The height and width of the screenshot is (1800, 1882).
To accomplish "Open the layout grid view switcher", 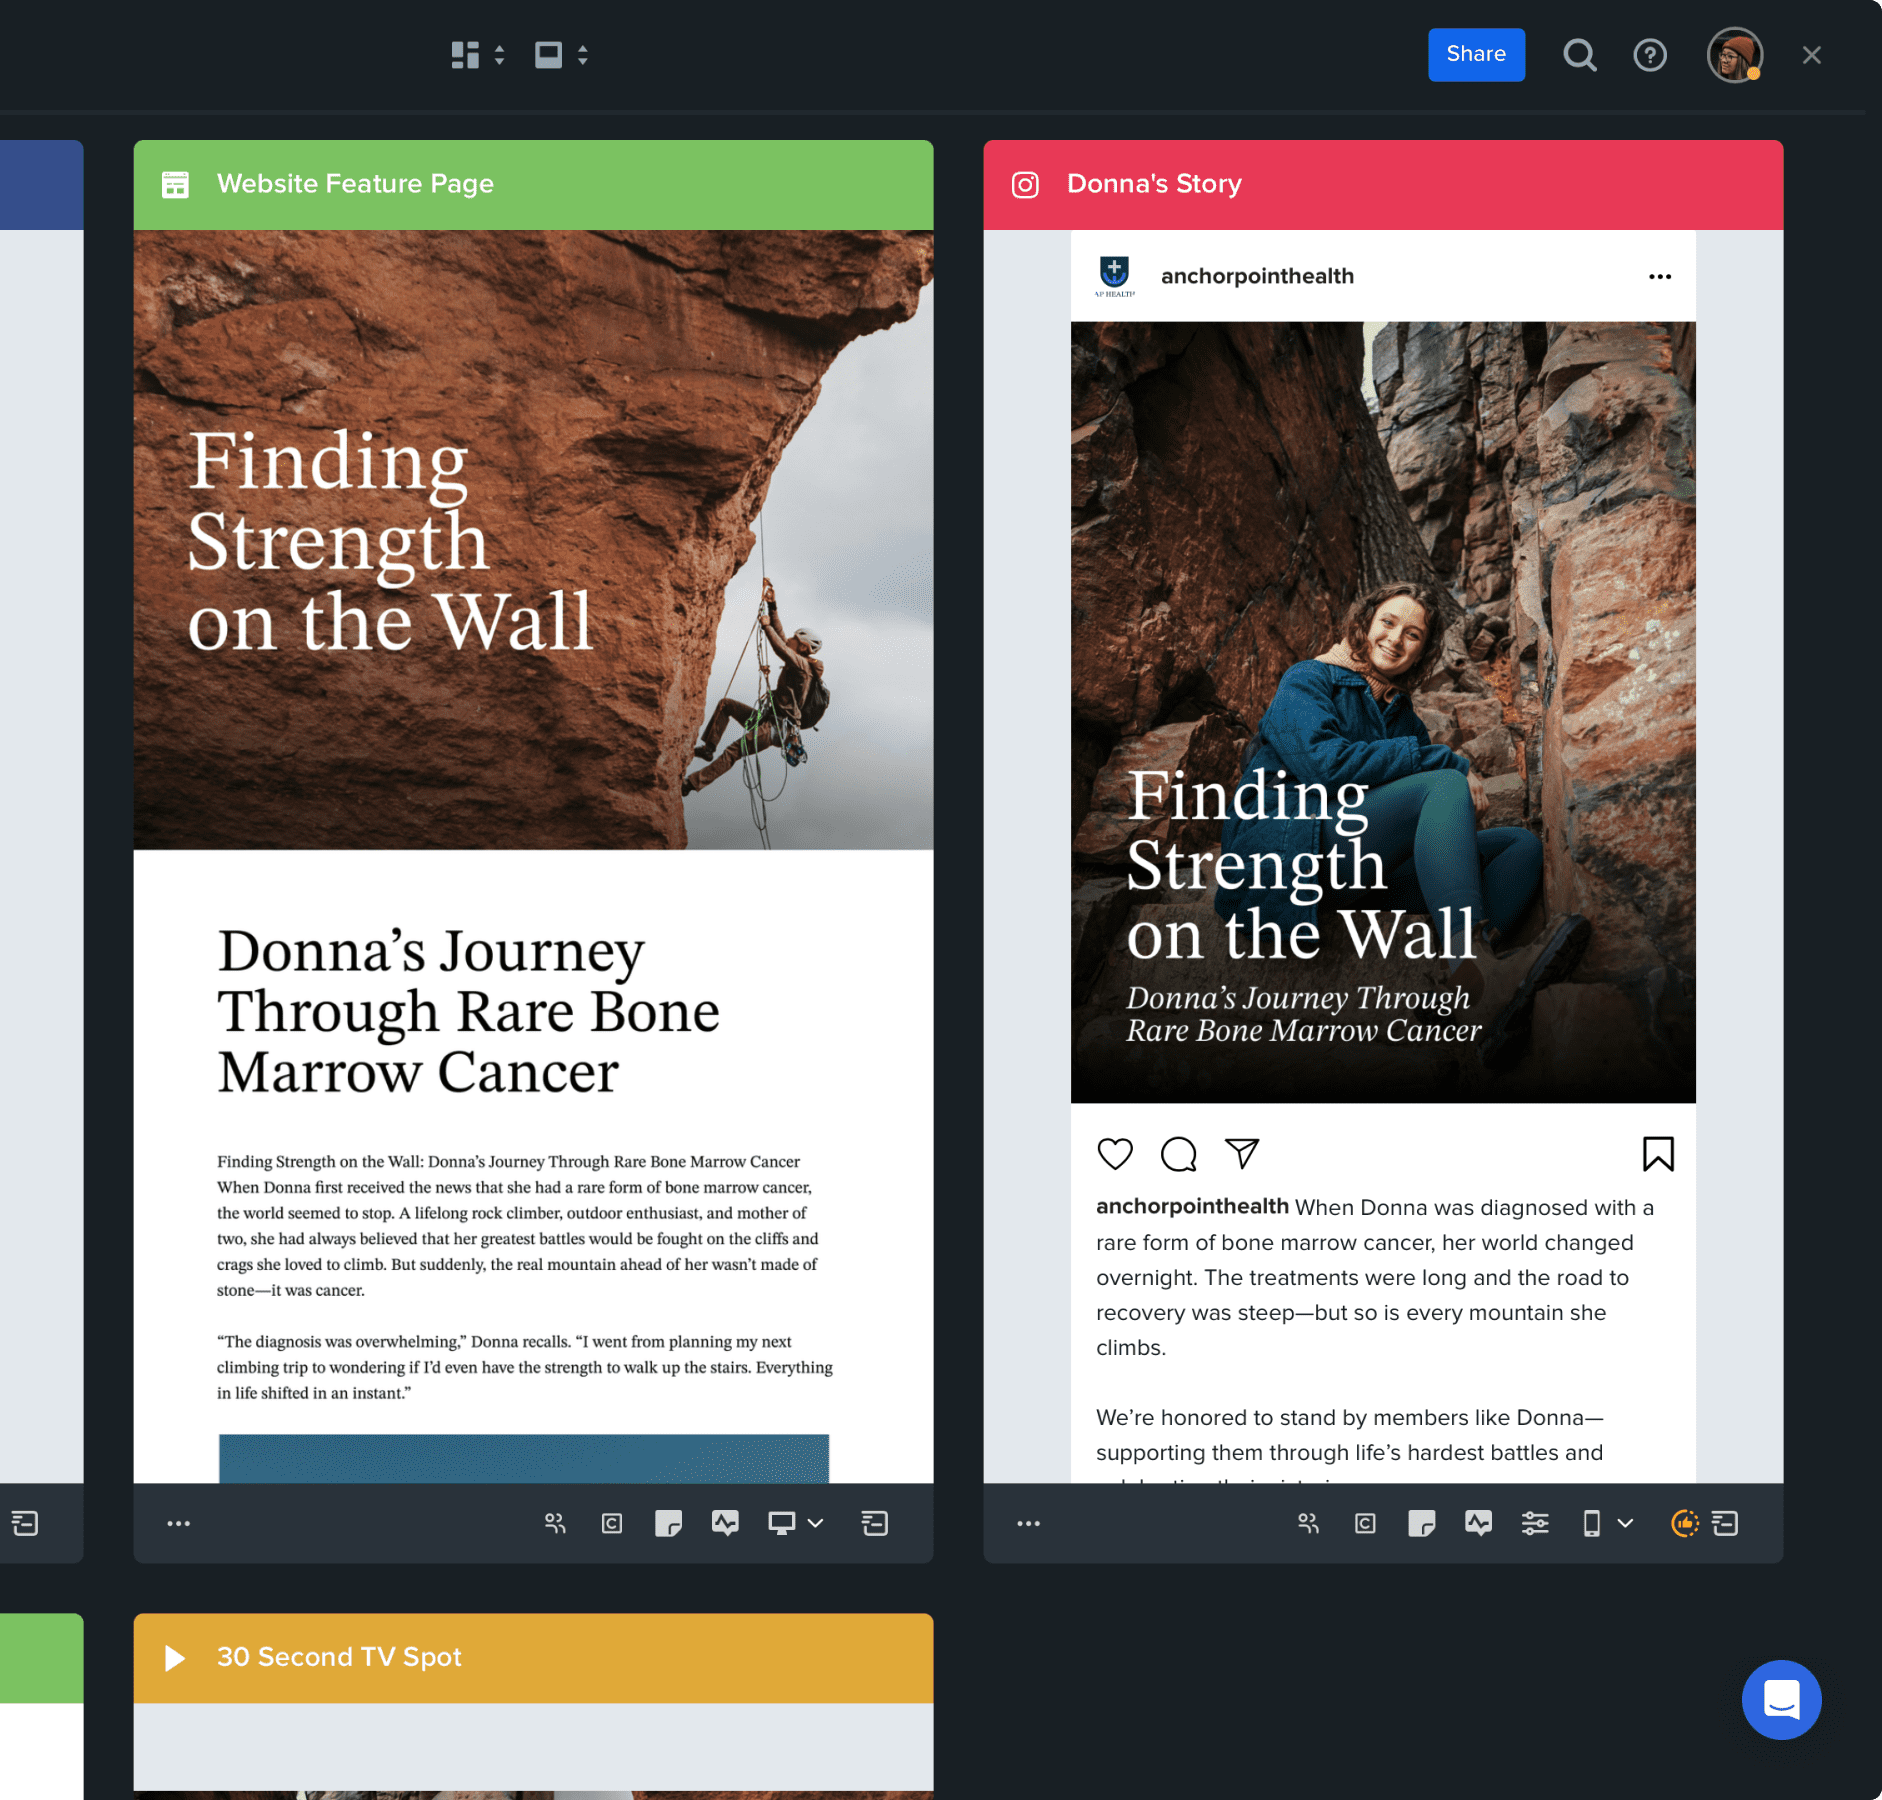I will click(477, 55).
